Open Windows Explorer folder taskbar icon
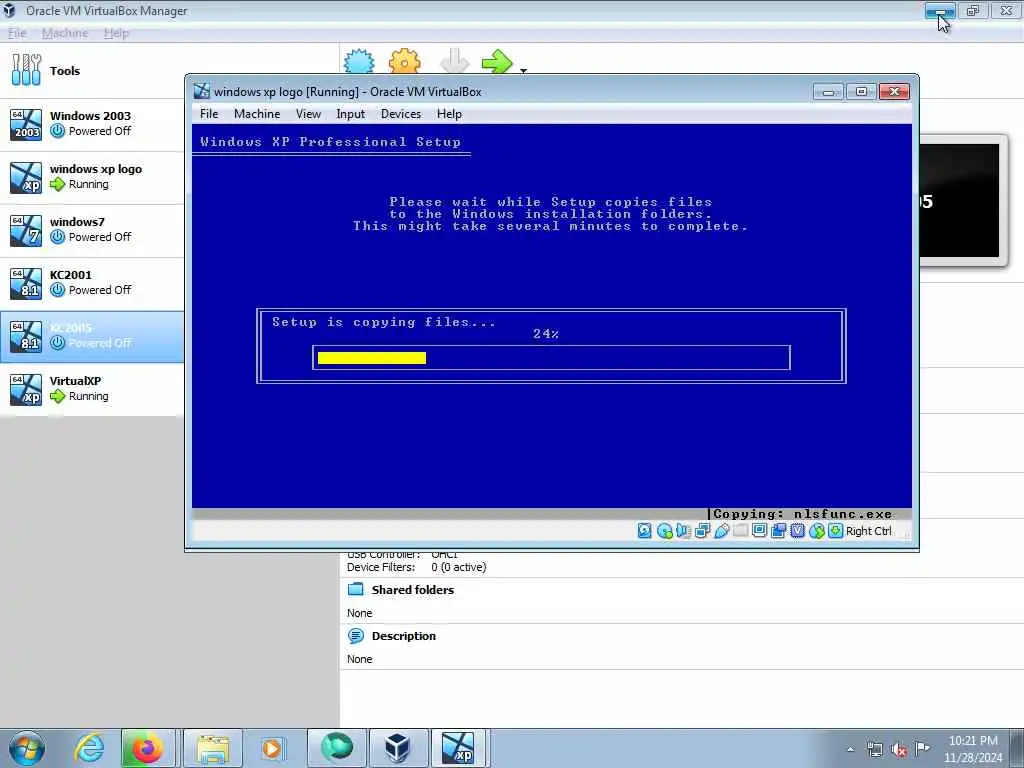 (x=213, y=748)
